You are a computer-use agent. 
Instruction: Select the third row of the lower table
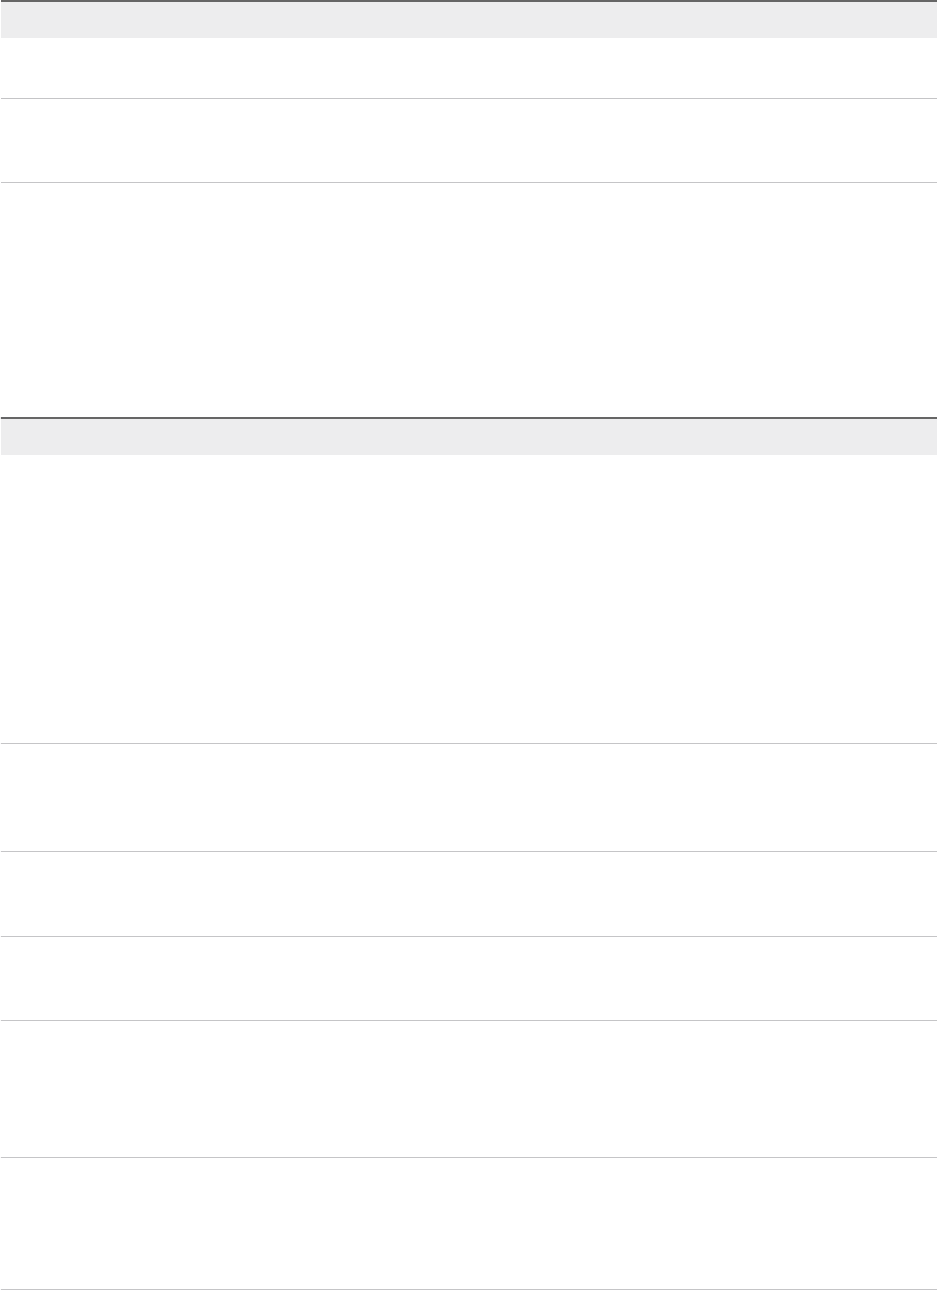(468, 893)
